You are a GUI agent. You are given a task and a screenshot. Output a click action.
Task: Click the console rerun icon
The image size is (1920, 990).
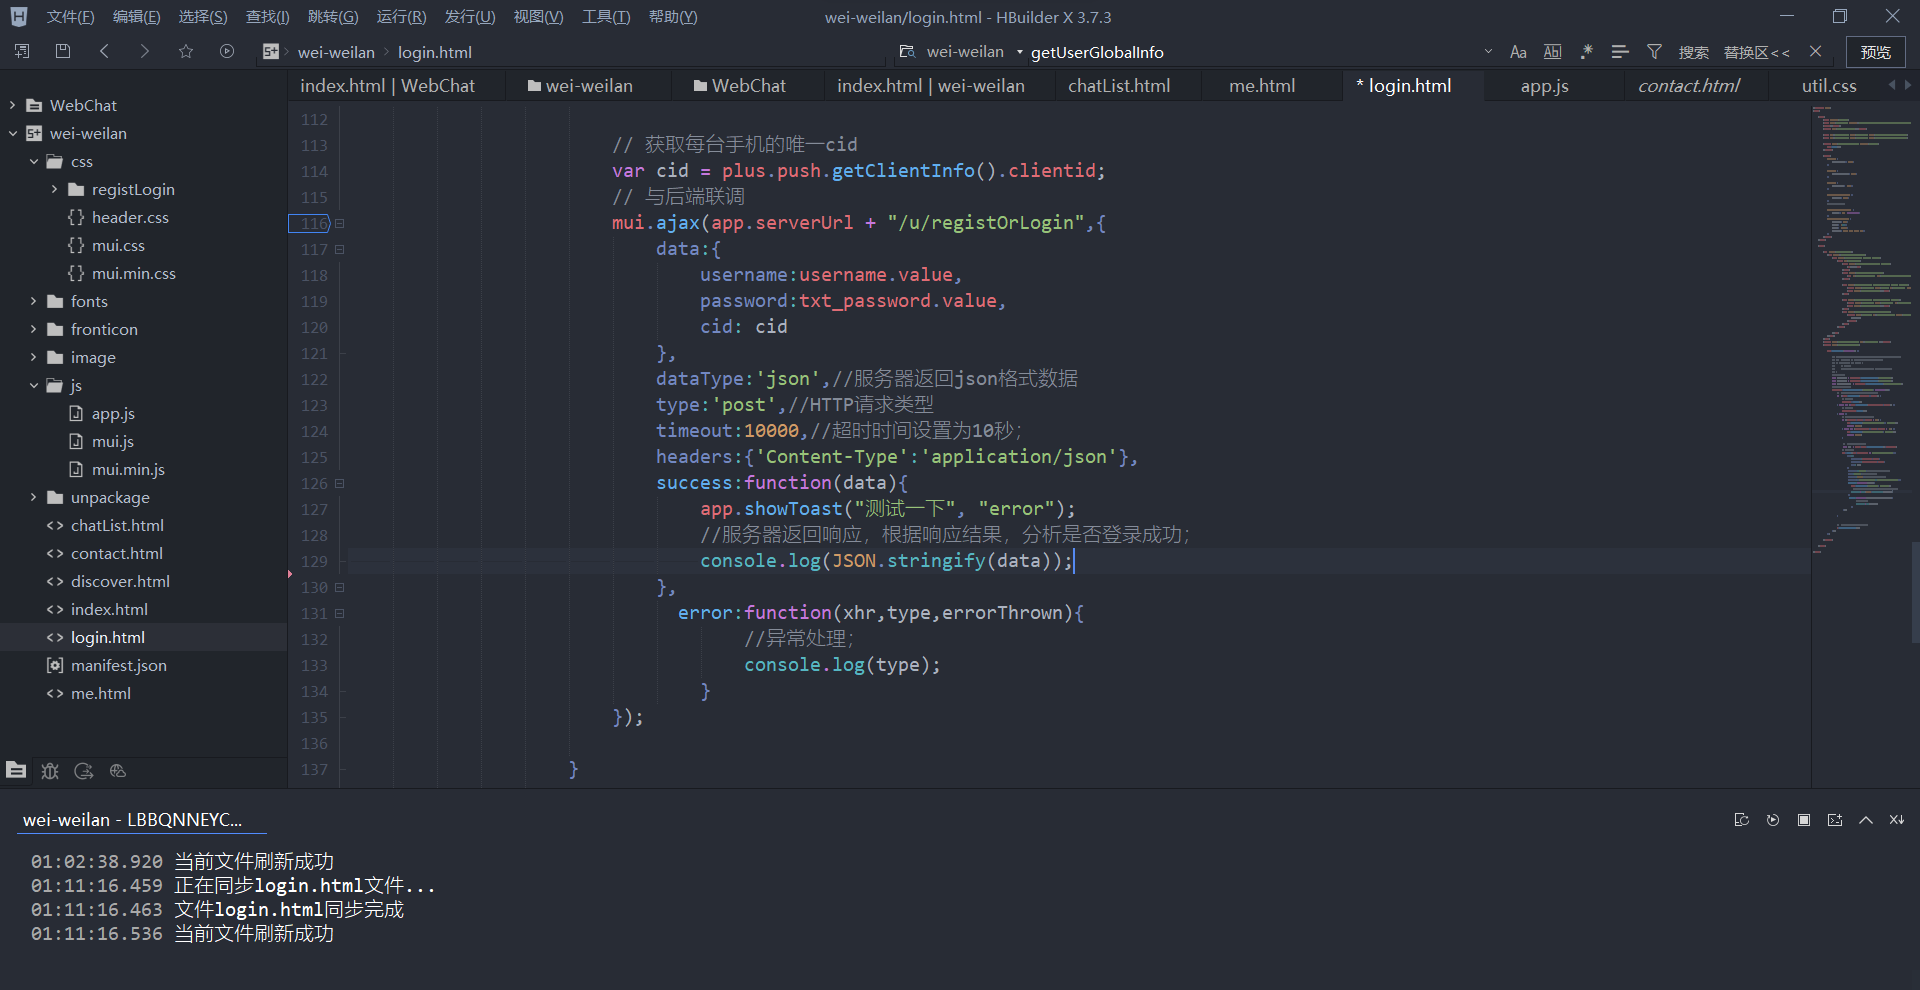click(x=1773, y=820)
